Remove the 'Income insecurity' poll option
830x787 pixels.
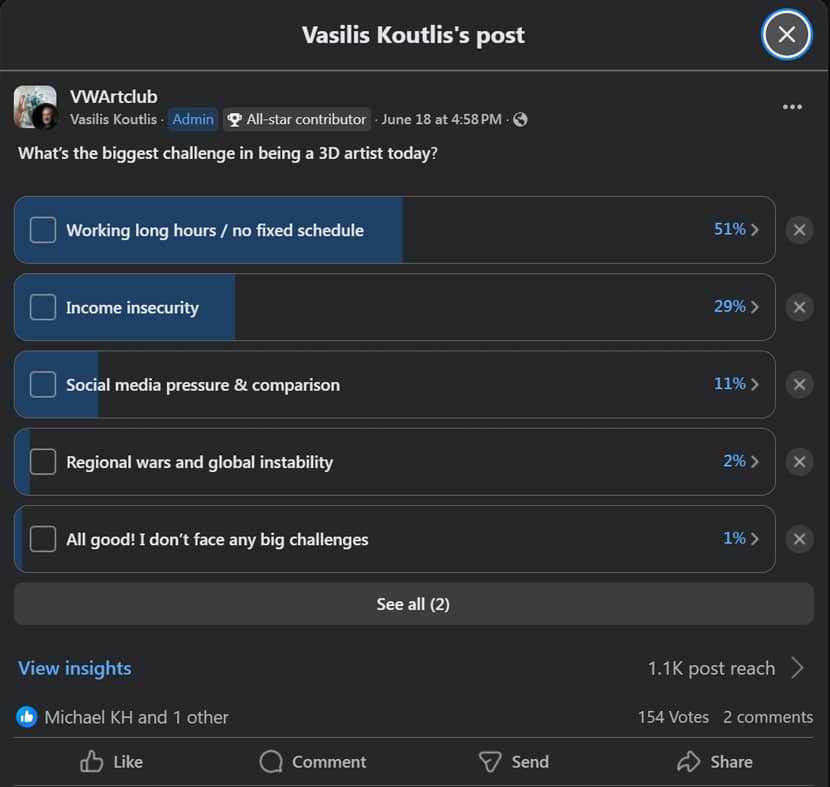click(799, 307)
